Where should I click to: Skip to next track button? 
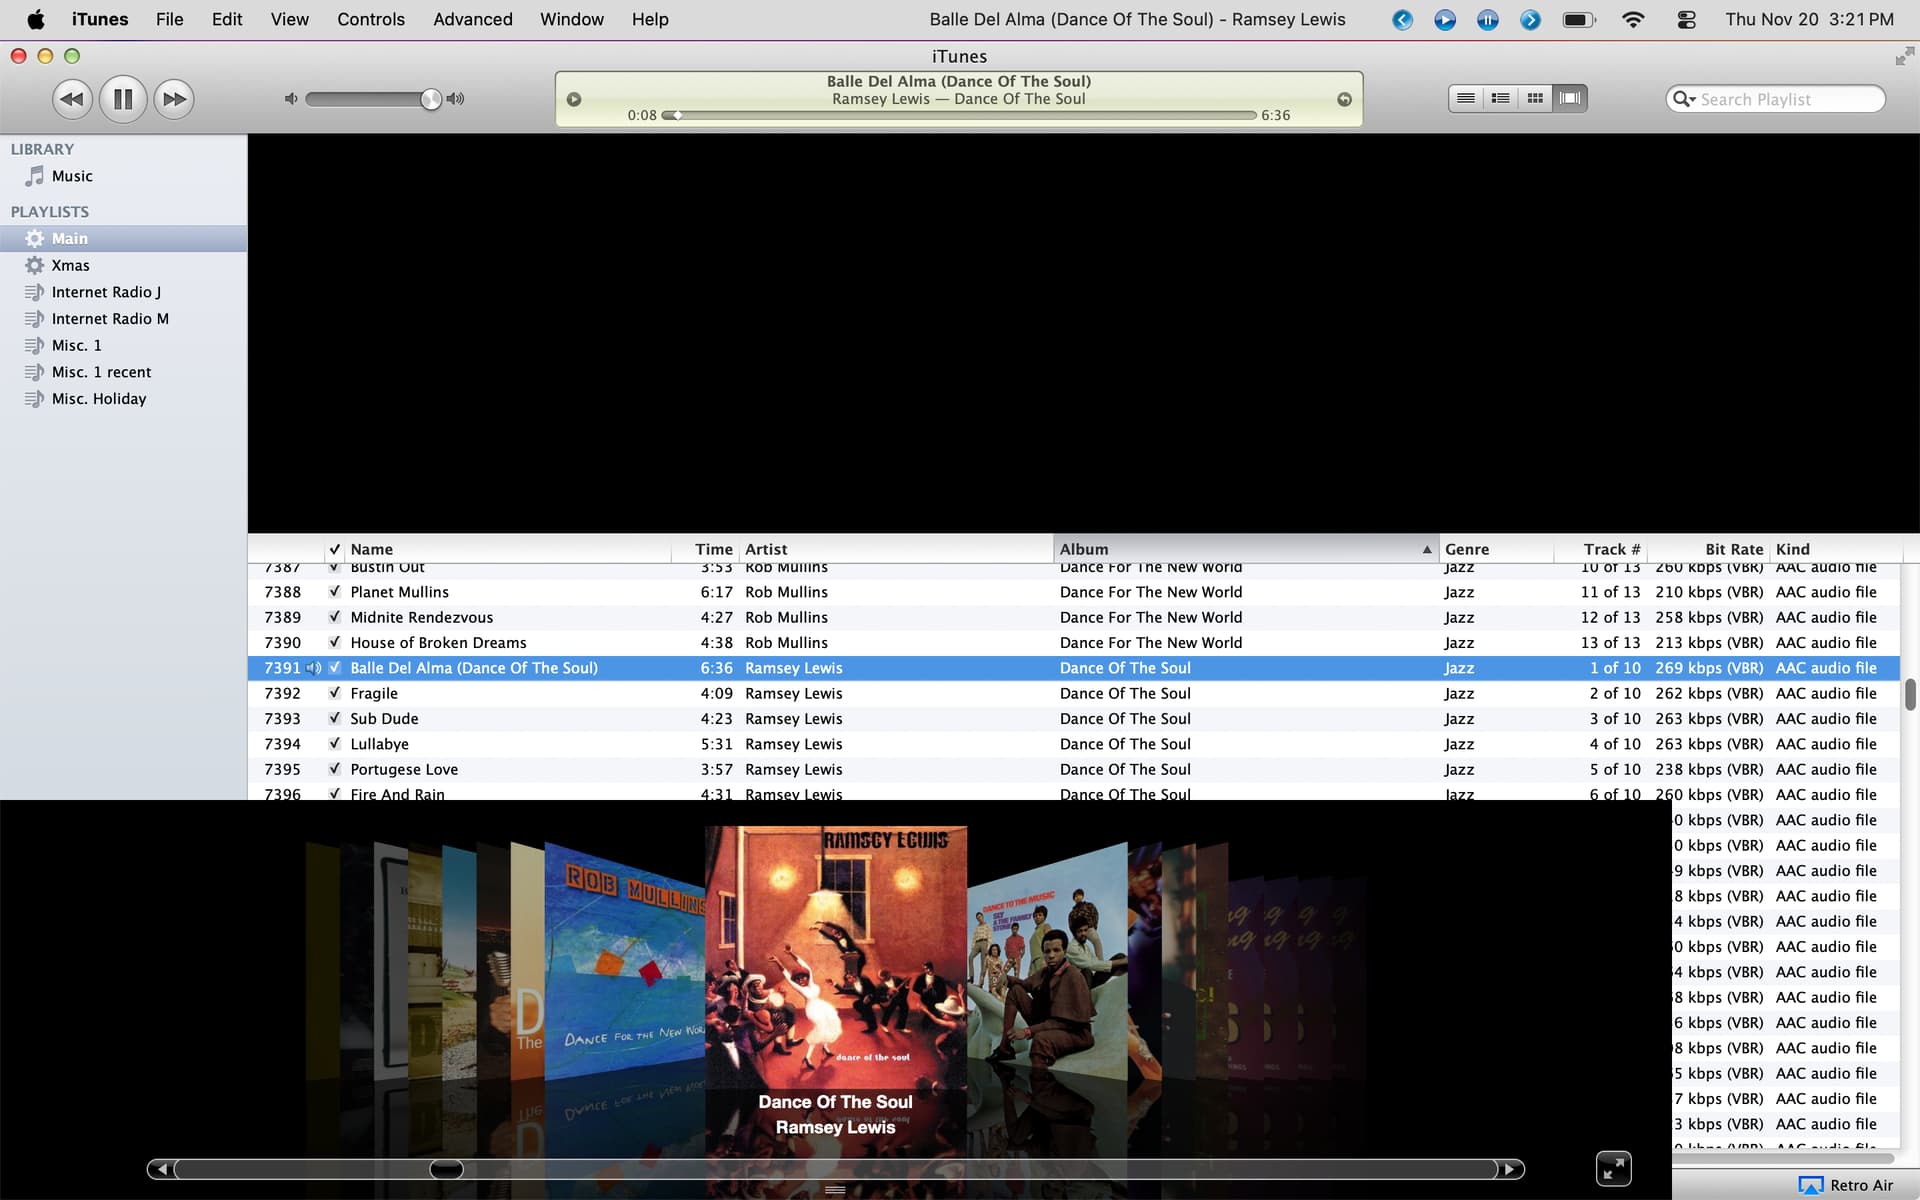point(174,99)
